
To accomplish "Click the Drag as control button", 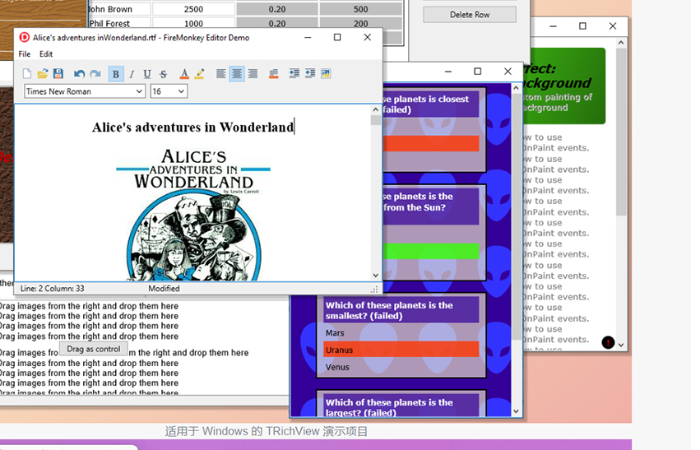I will pyautogui.click(x=94, y=349).
